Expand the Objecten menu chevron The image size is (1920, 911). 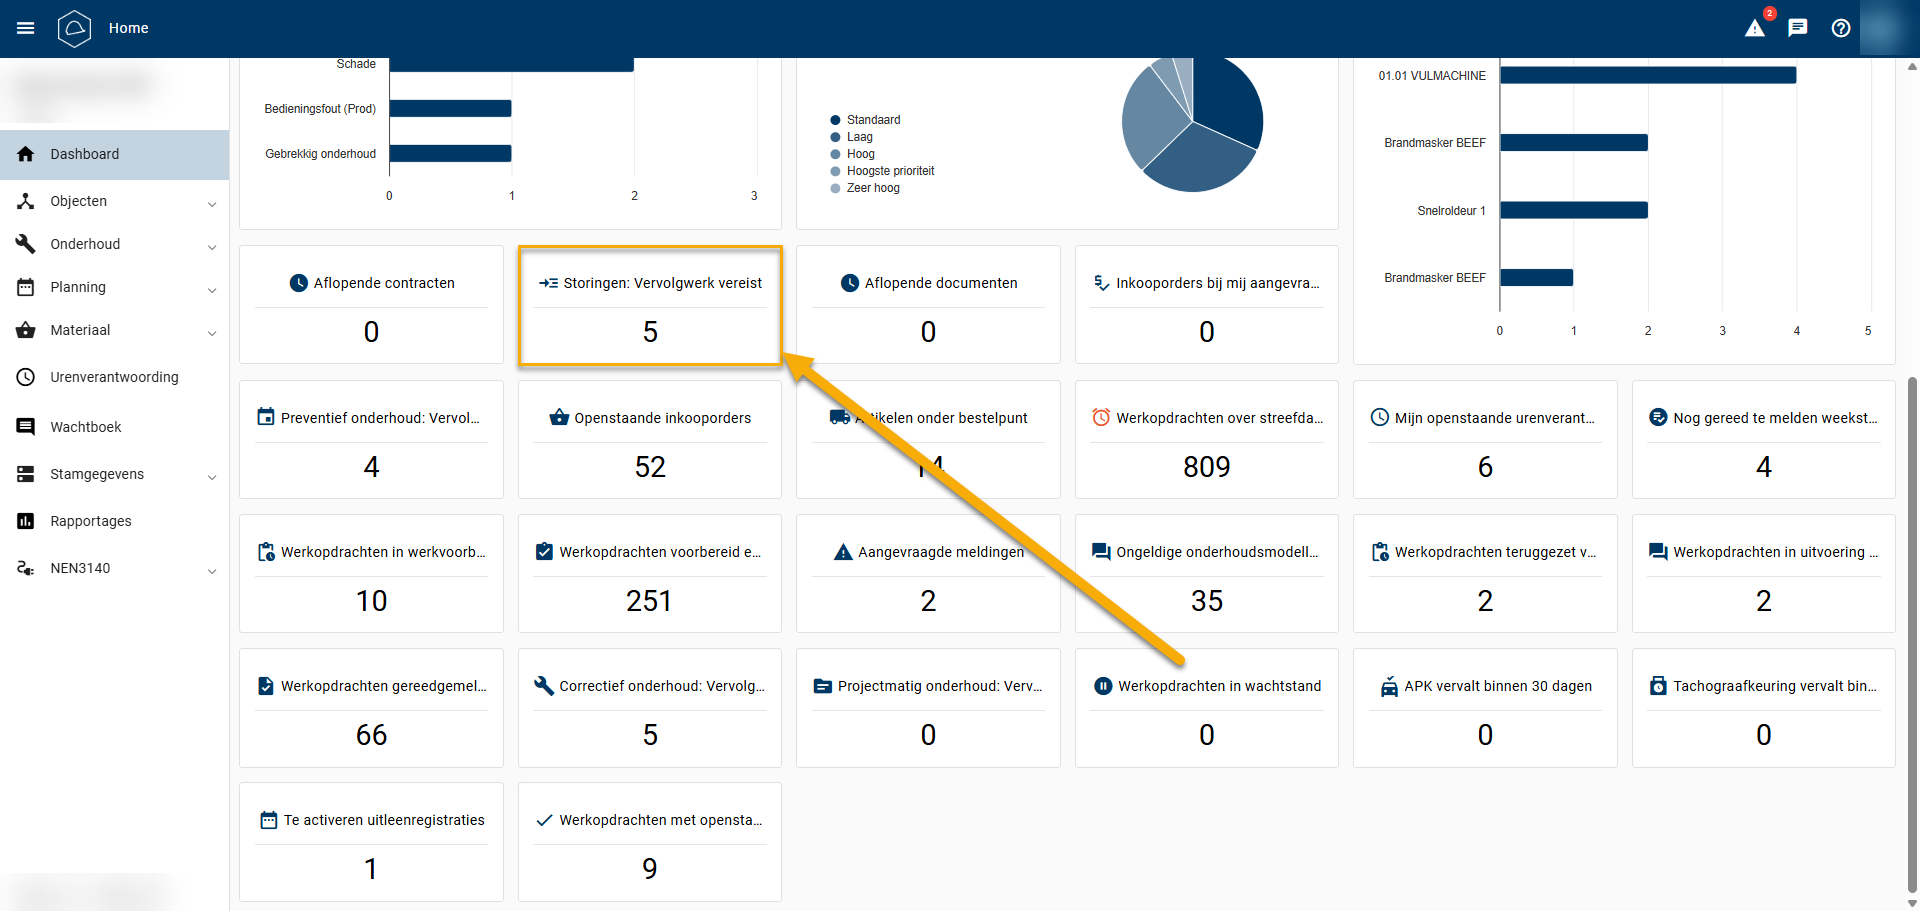pos(212,204)
